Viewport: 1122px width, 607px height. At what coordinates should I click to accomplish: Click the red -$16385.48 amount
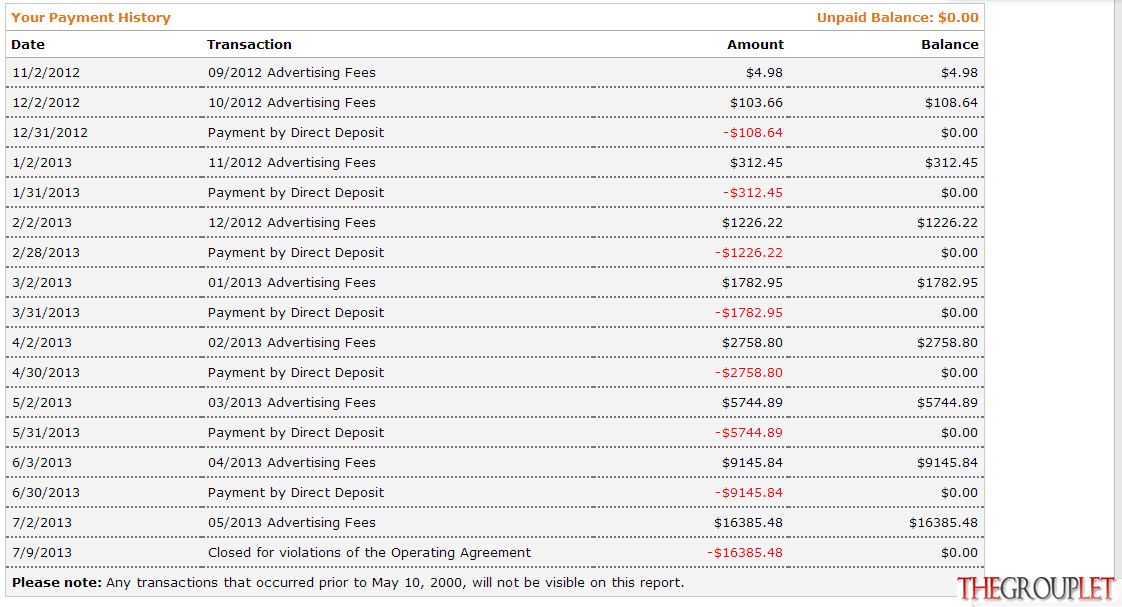[745, 554]
